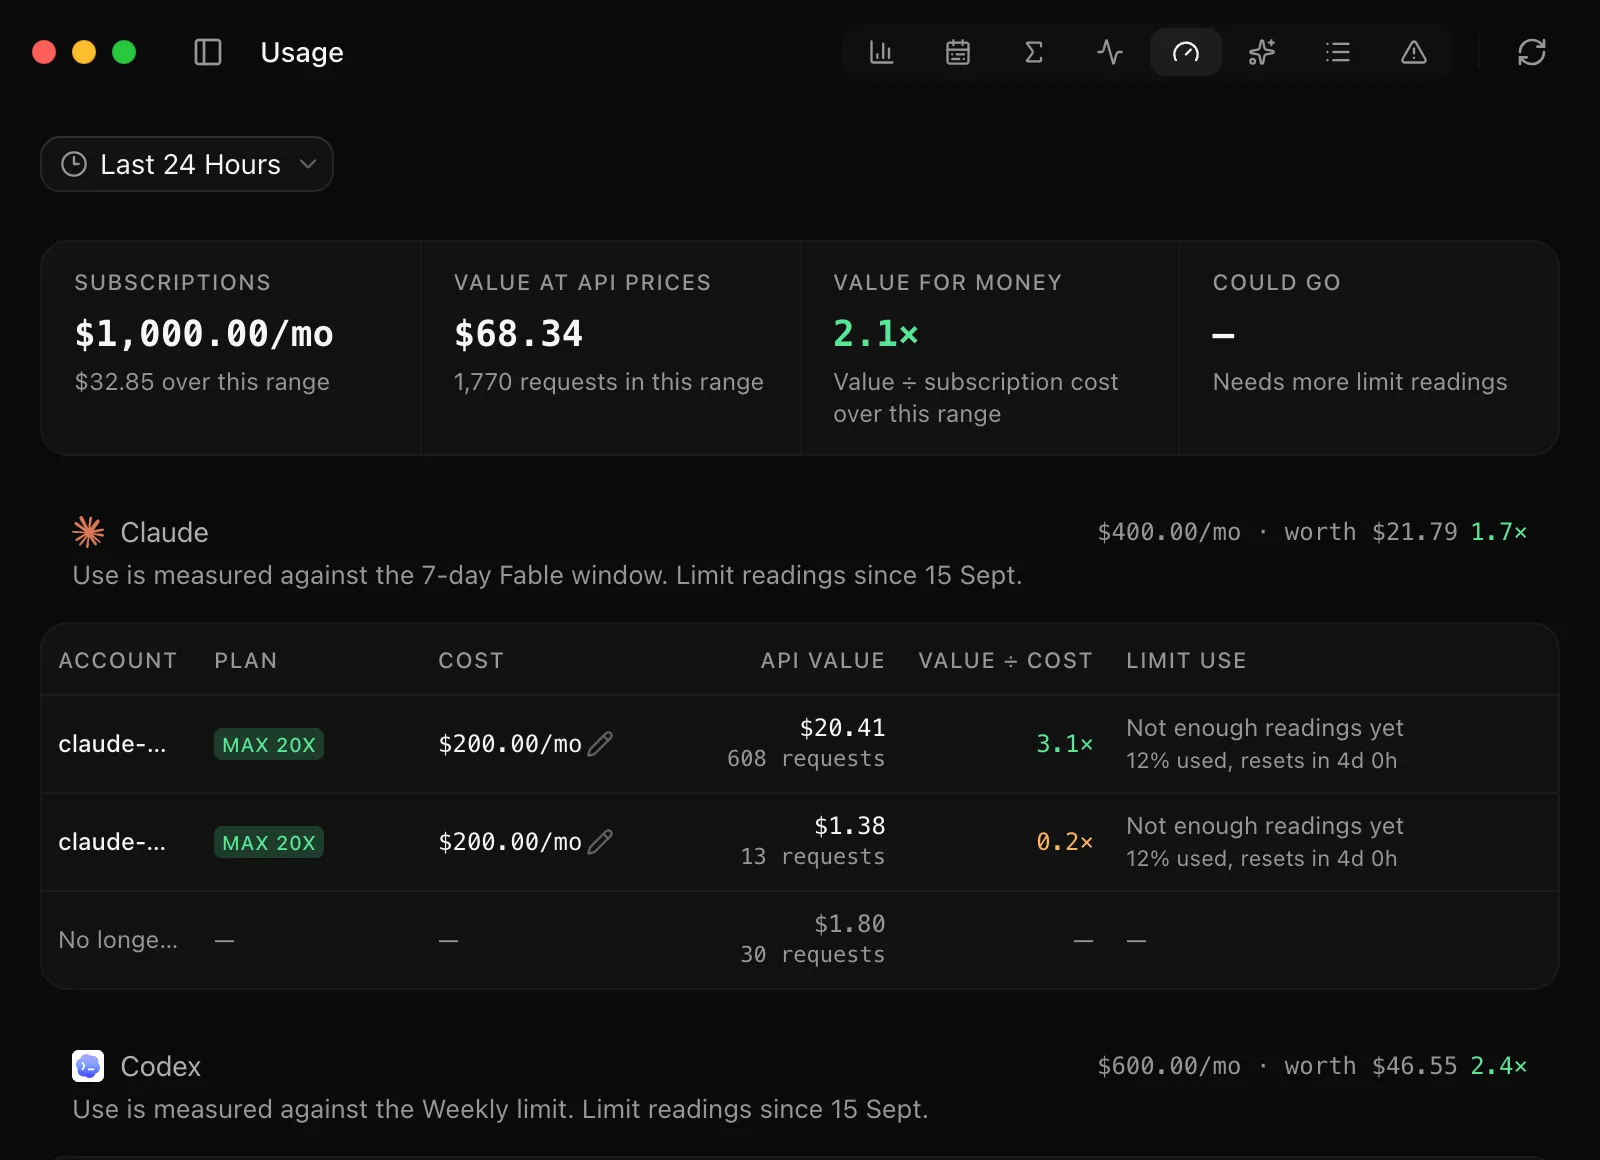Click MAX 20X badge in $1.38 row
The image size is (1600, 1160).
pos(269,842)
